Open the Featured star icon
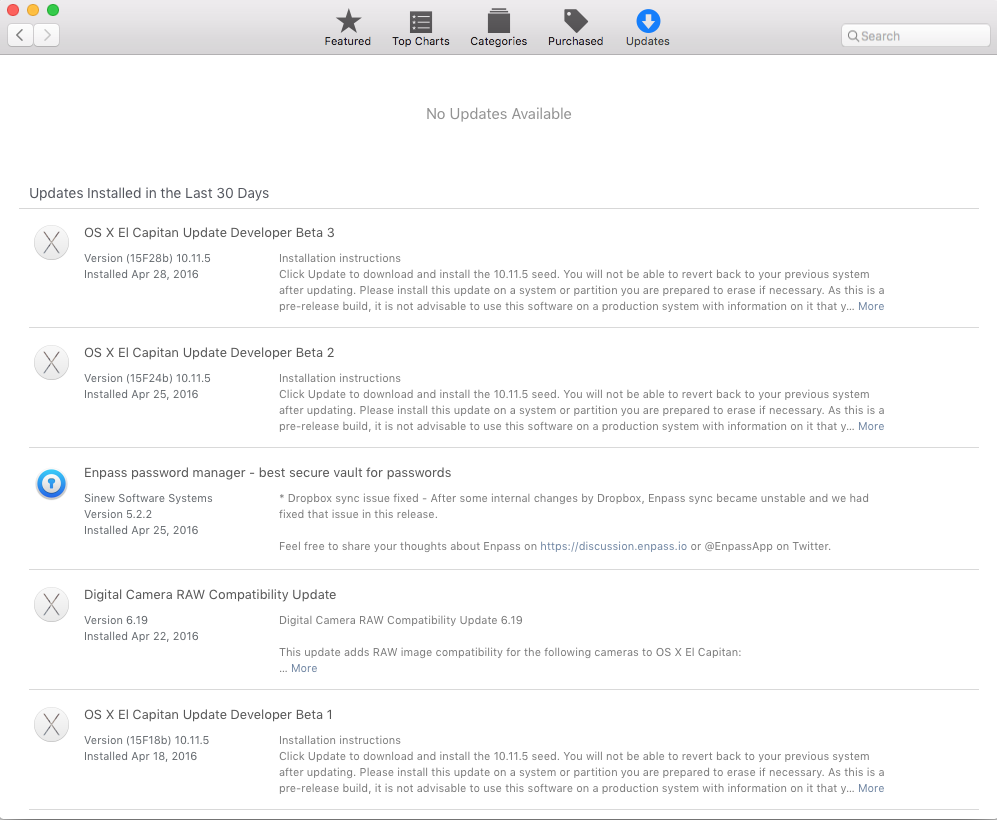The width and height of the screenshot is (997, 820). coord(348,21)
